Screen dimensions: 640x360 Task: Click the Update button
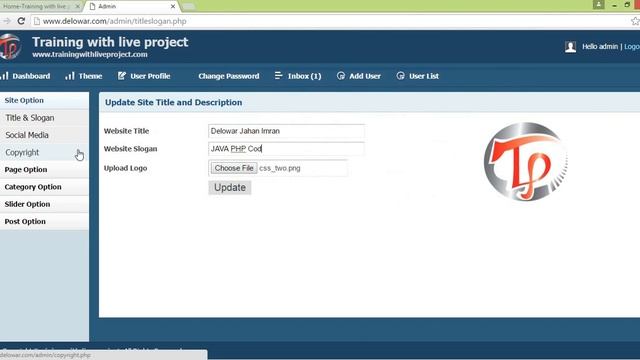(230, 187)
